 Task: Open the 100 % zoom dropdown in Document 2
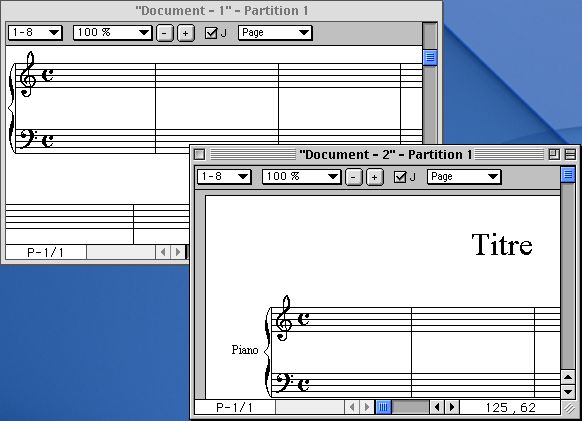coord(301,177)
